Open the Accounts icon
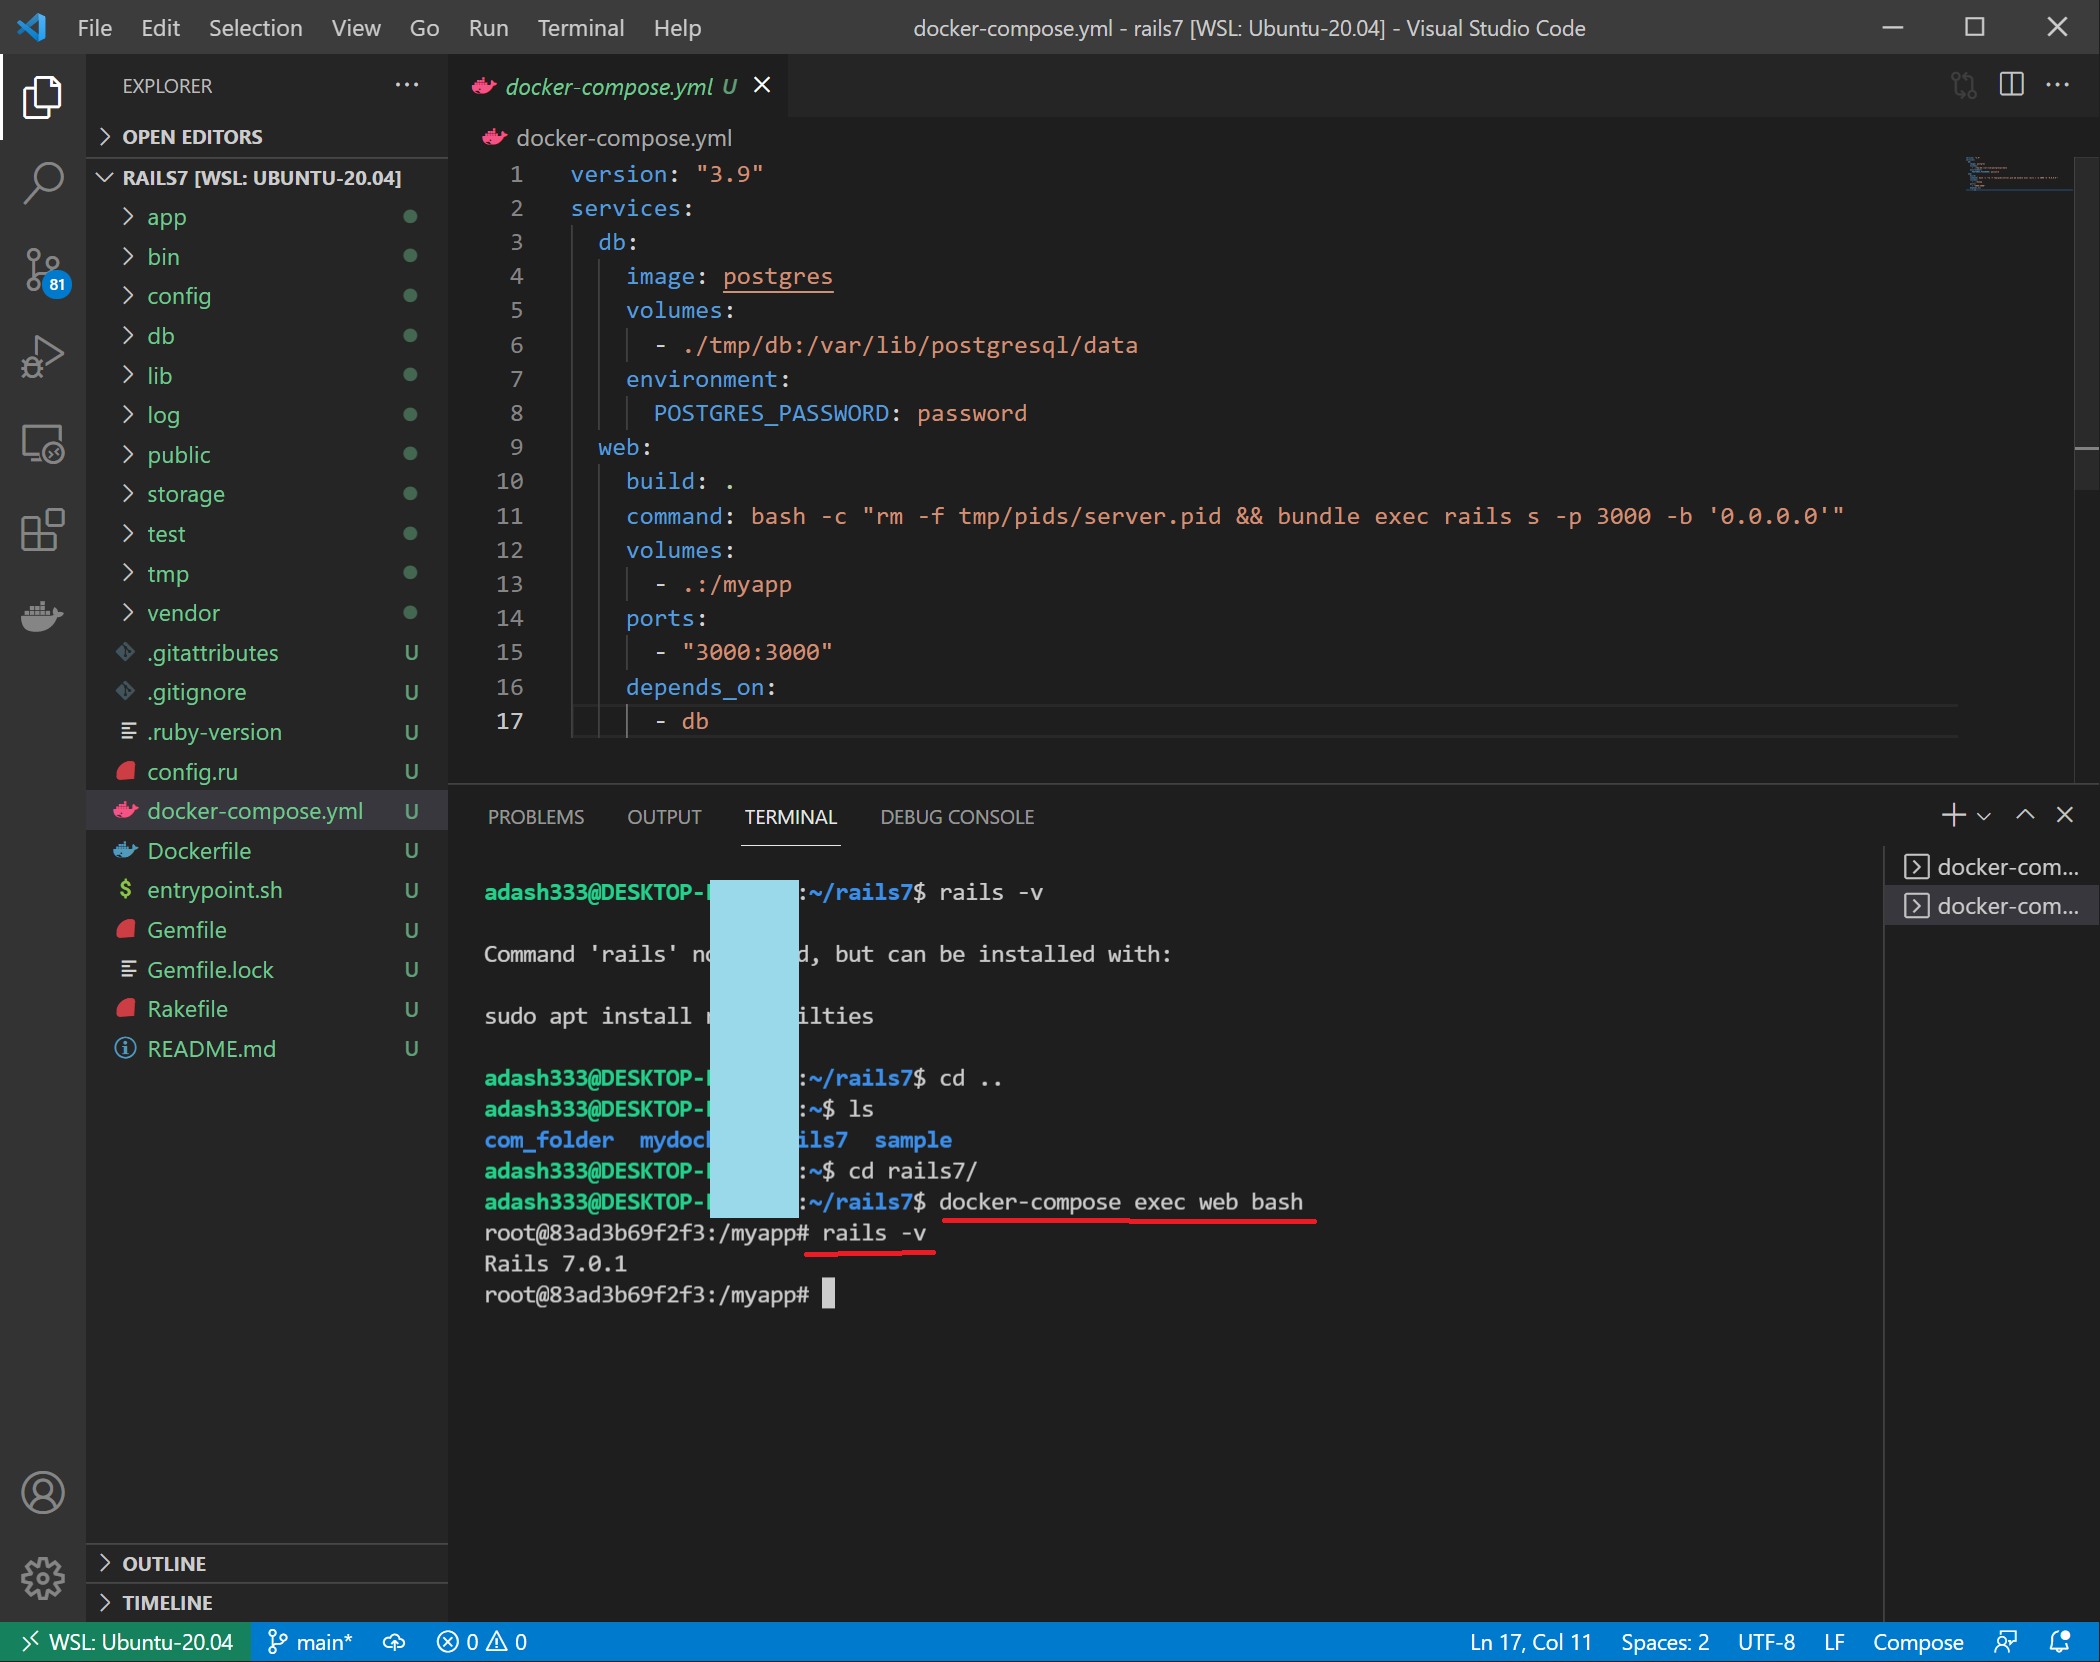The height and width of the screenshot is (1662, 2100). tap(42, 1493)
